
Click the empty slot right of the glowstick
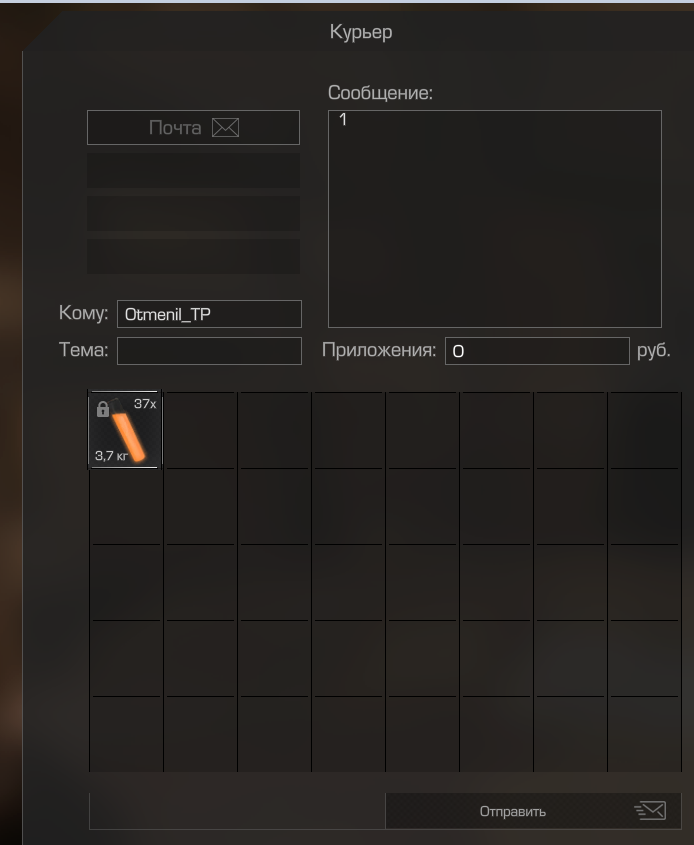click(x=200, y=430)
